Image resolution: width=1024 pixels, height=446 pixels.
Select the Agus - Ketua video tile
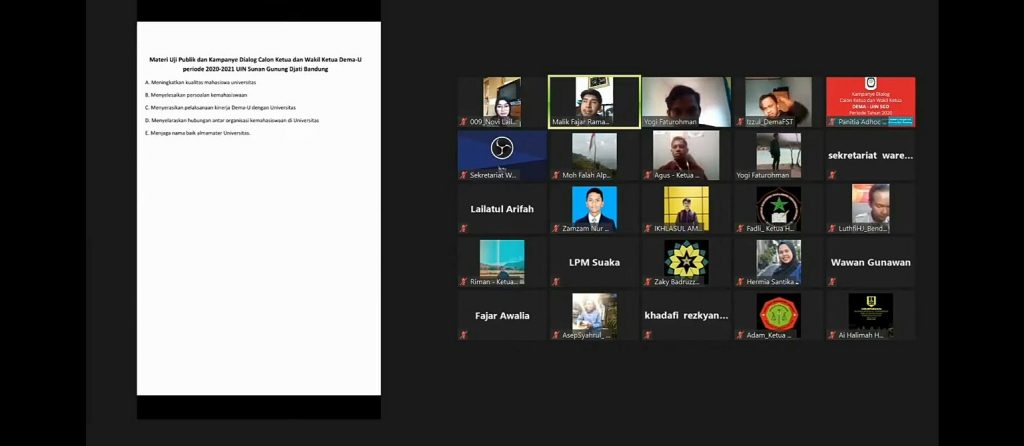click(686, 155)
